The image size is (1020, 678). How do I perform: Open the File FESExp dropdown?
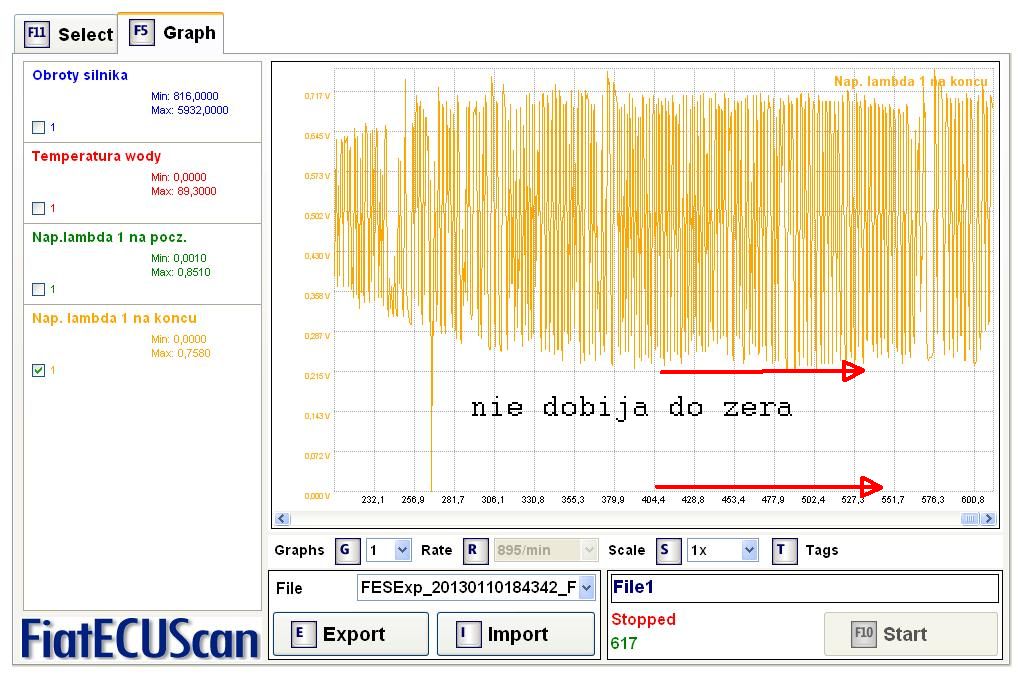pyautogui.click(x=476, y=588)
